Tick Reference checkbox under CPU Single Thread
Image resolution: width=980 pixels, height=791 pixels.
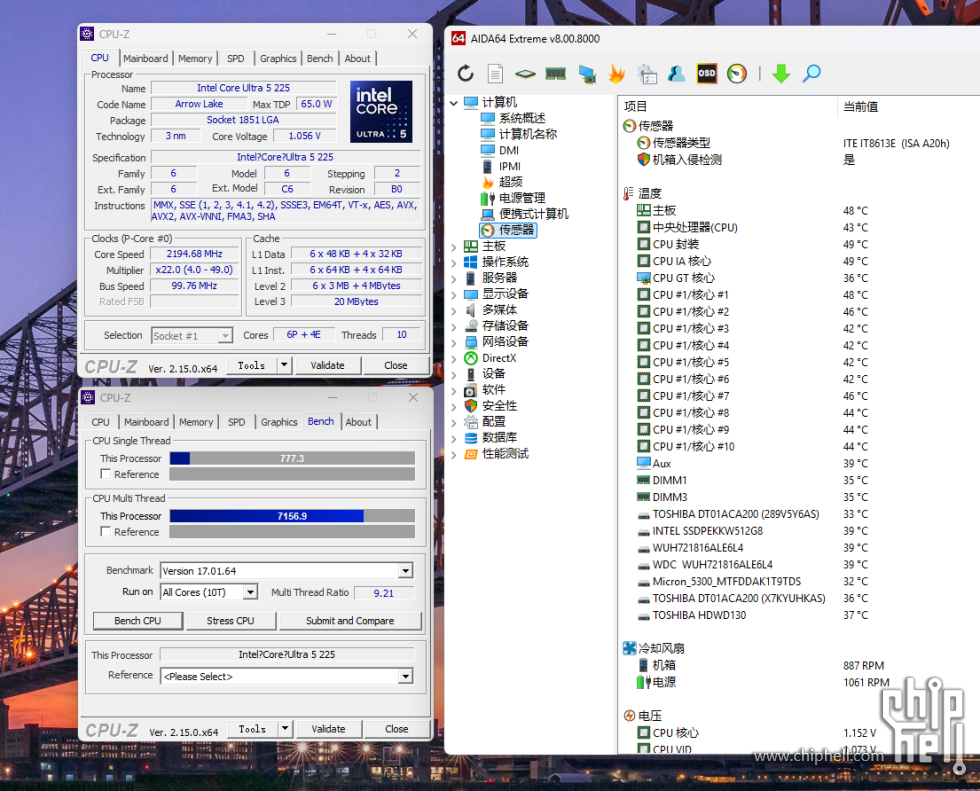(106, 475)
